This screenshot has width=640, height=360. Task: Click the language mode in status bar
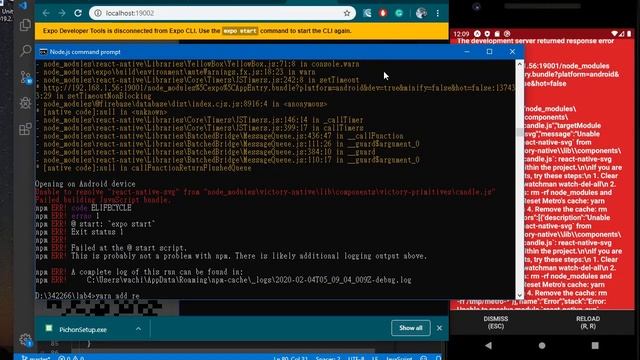click(399, 358)
